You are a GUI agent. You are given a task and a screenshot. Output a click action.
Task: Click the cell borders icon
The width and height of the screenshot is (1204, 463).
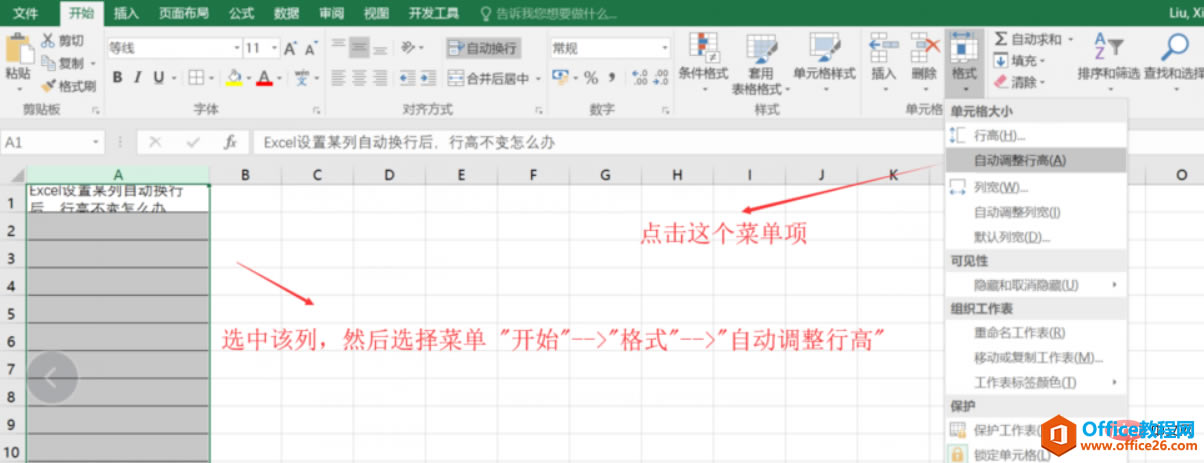click(196, 78)
